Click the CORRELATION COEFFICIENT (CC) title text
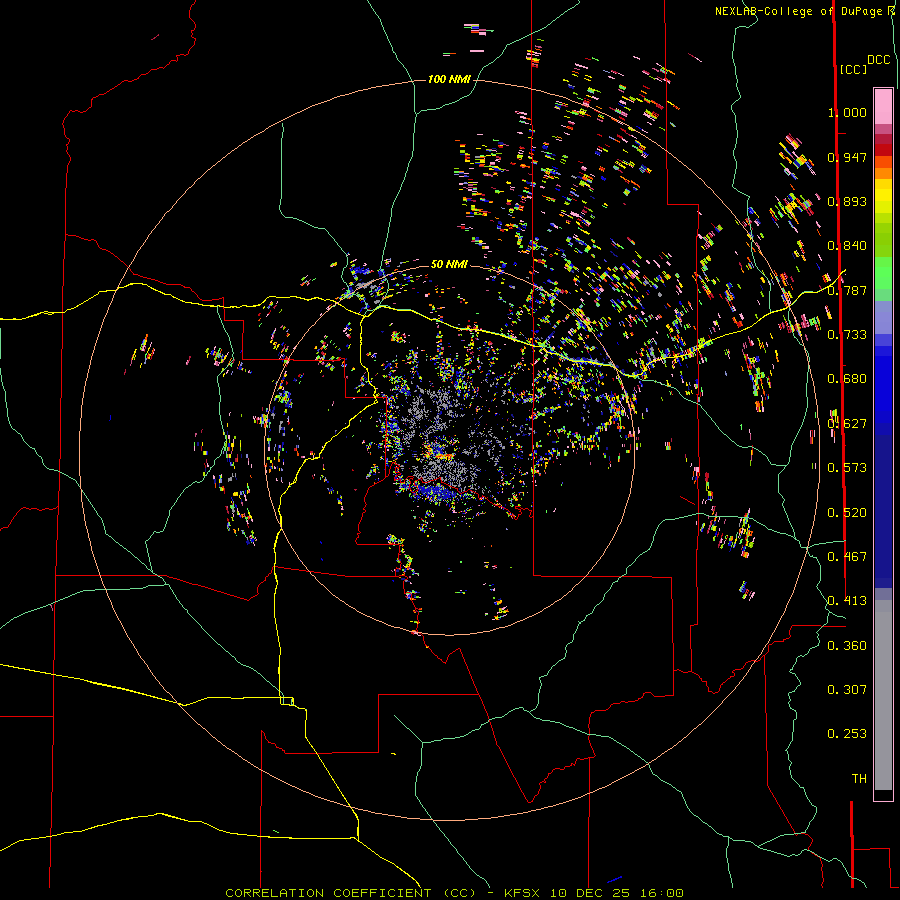Viewport: 900px width, 900px height. [x=351, y=893]
